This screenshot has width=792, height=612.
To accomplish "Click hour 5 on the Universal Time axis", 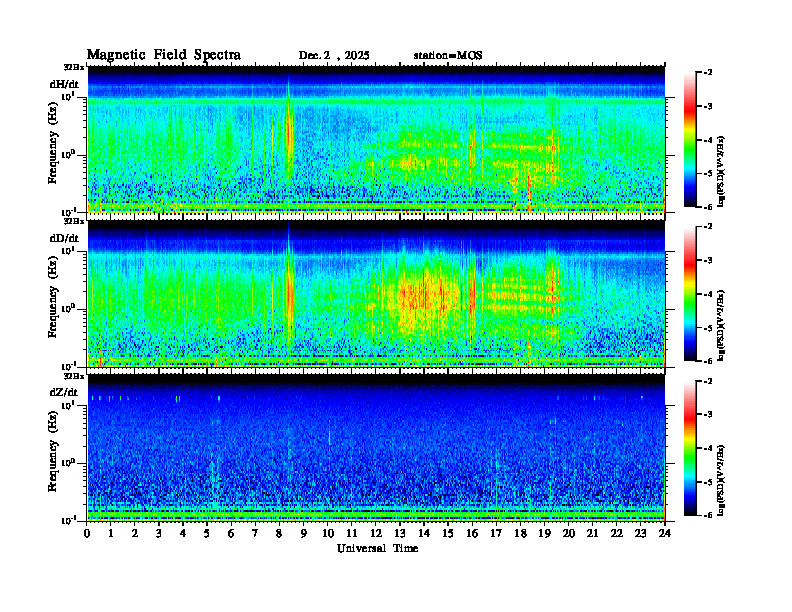I will (x=207, y=533).
